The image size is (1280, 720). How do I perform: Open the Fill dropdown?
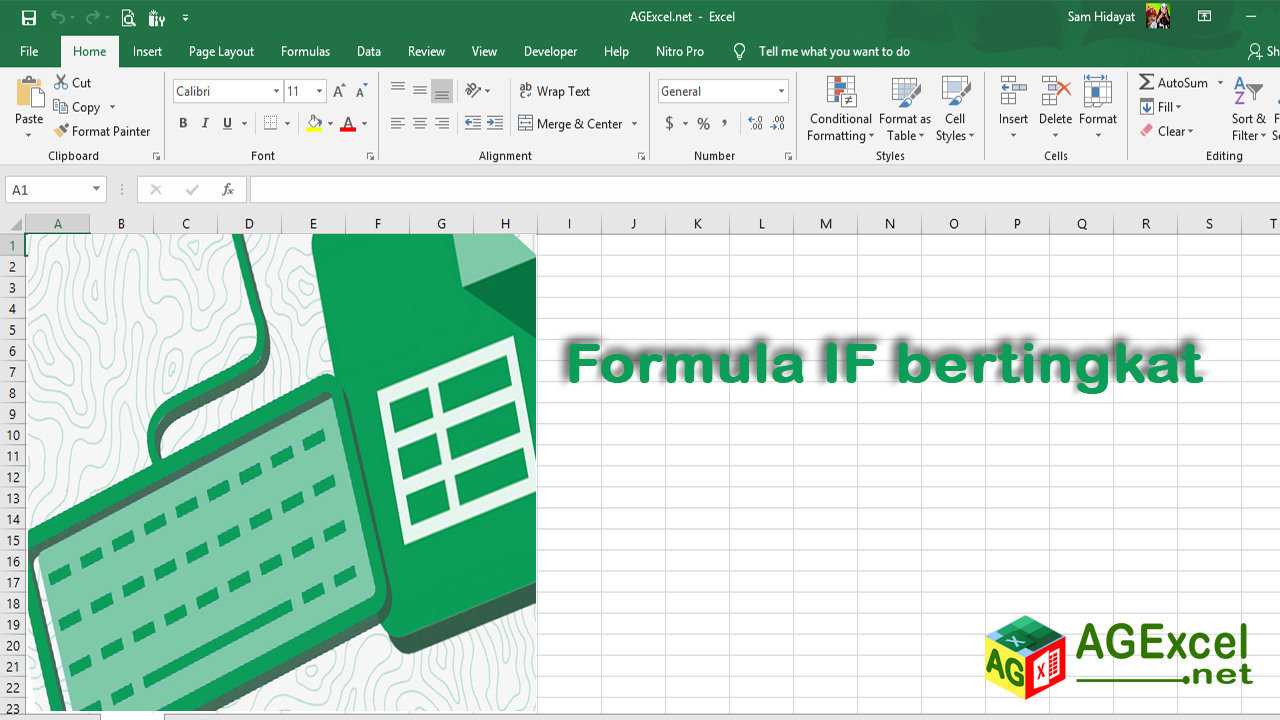coord(1161,107)
